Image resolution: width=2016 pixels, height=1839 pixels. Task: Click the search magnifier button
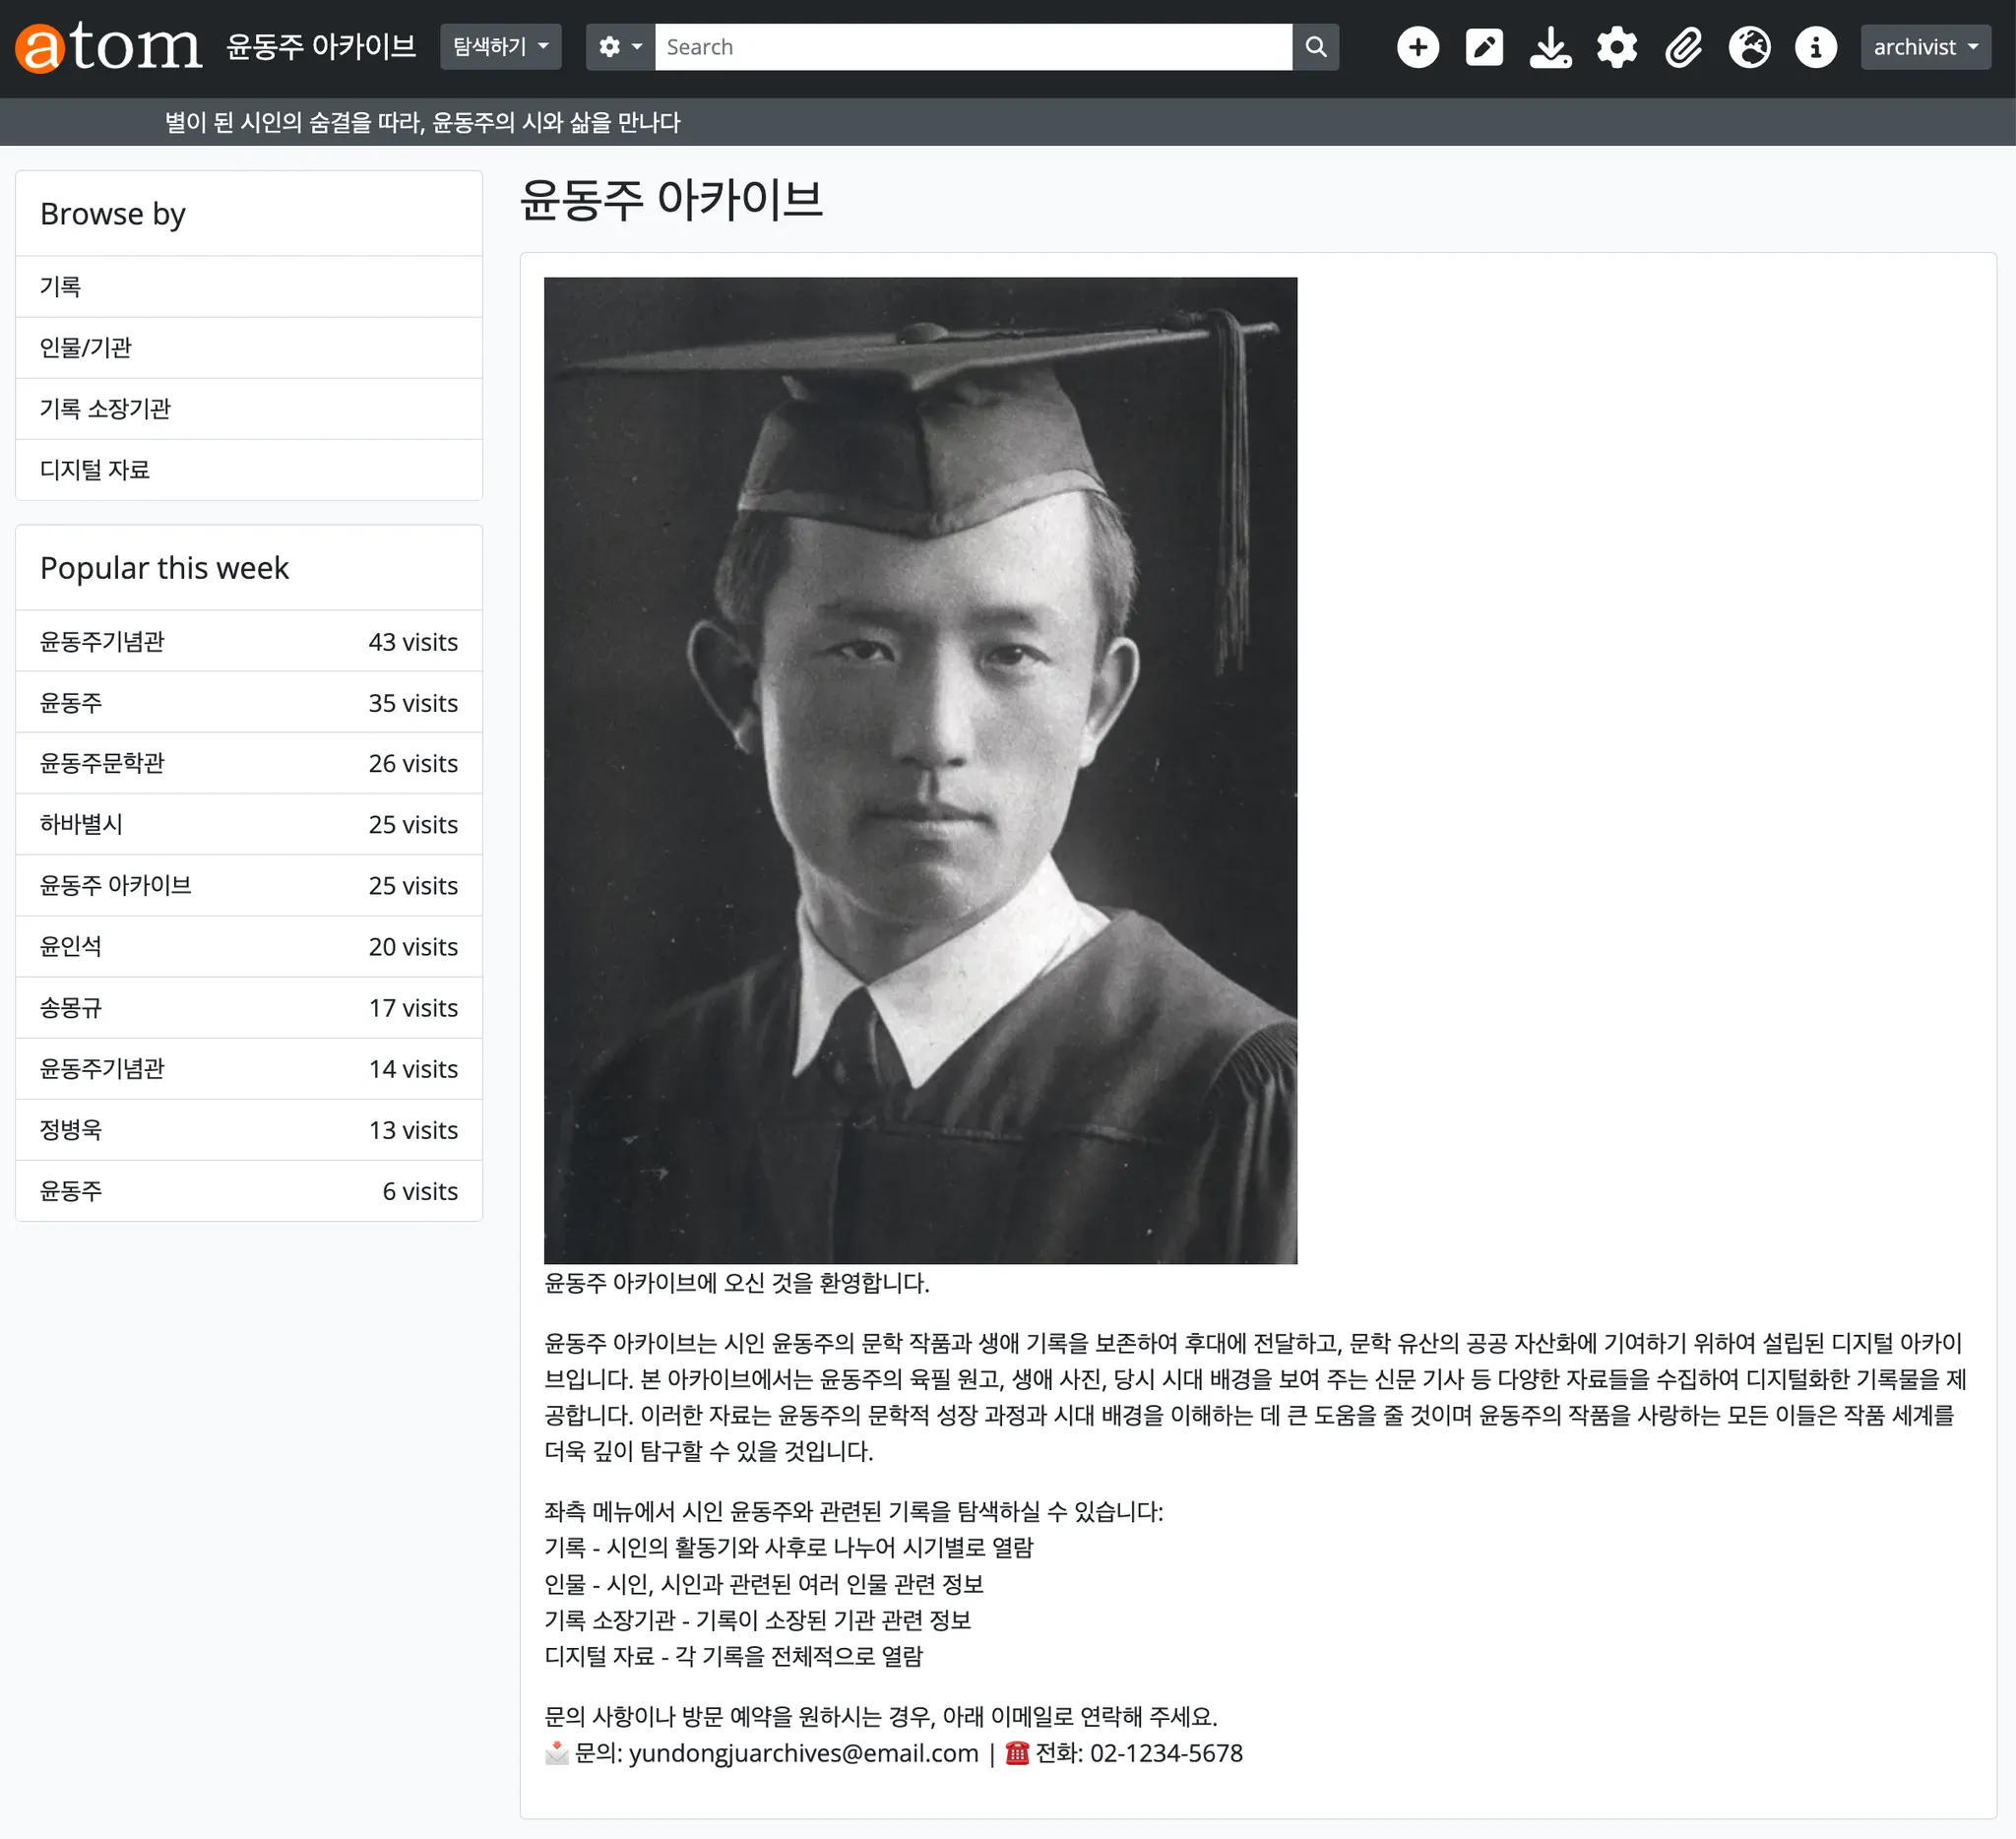click(1315, 47)
